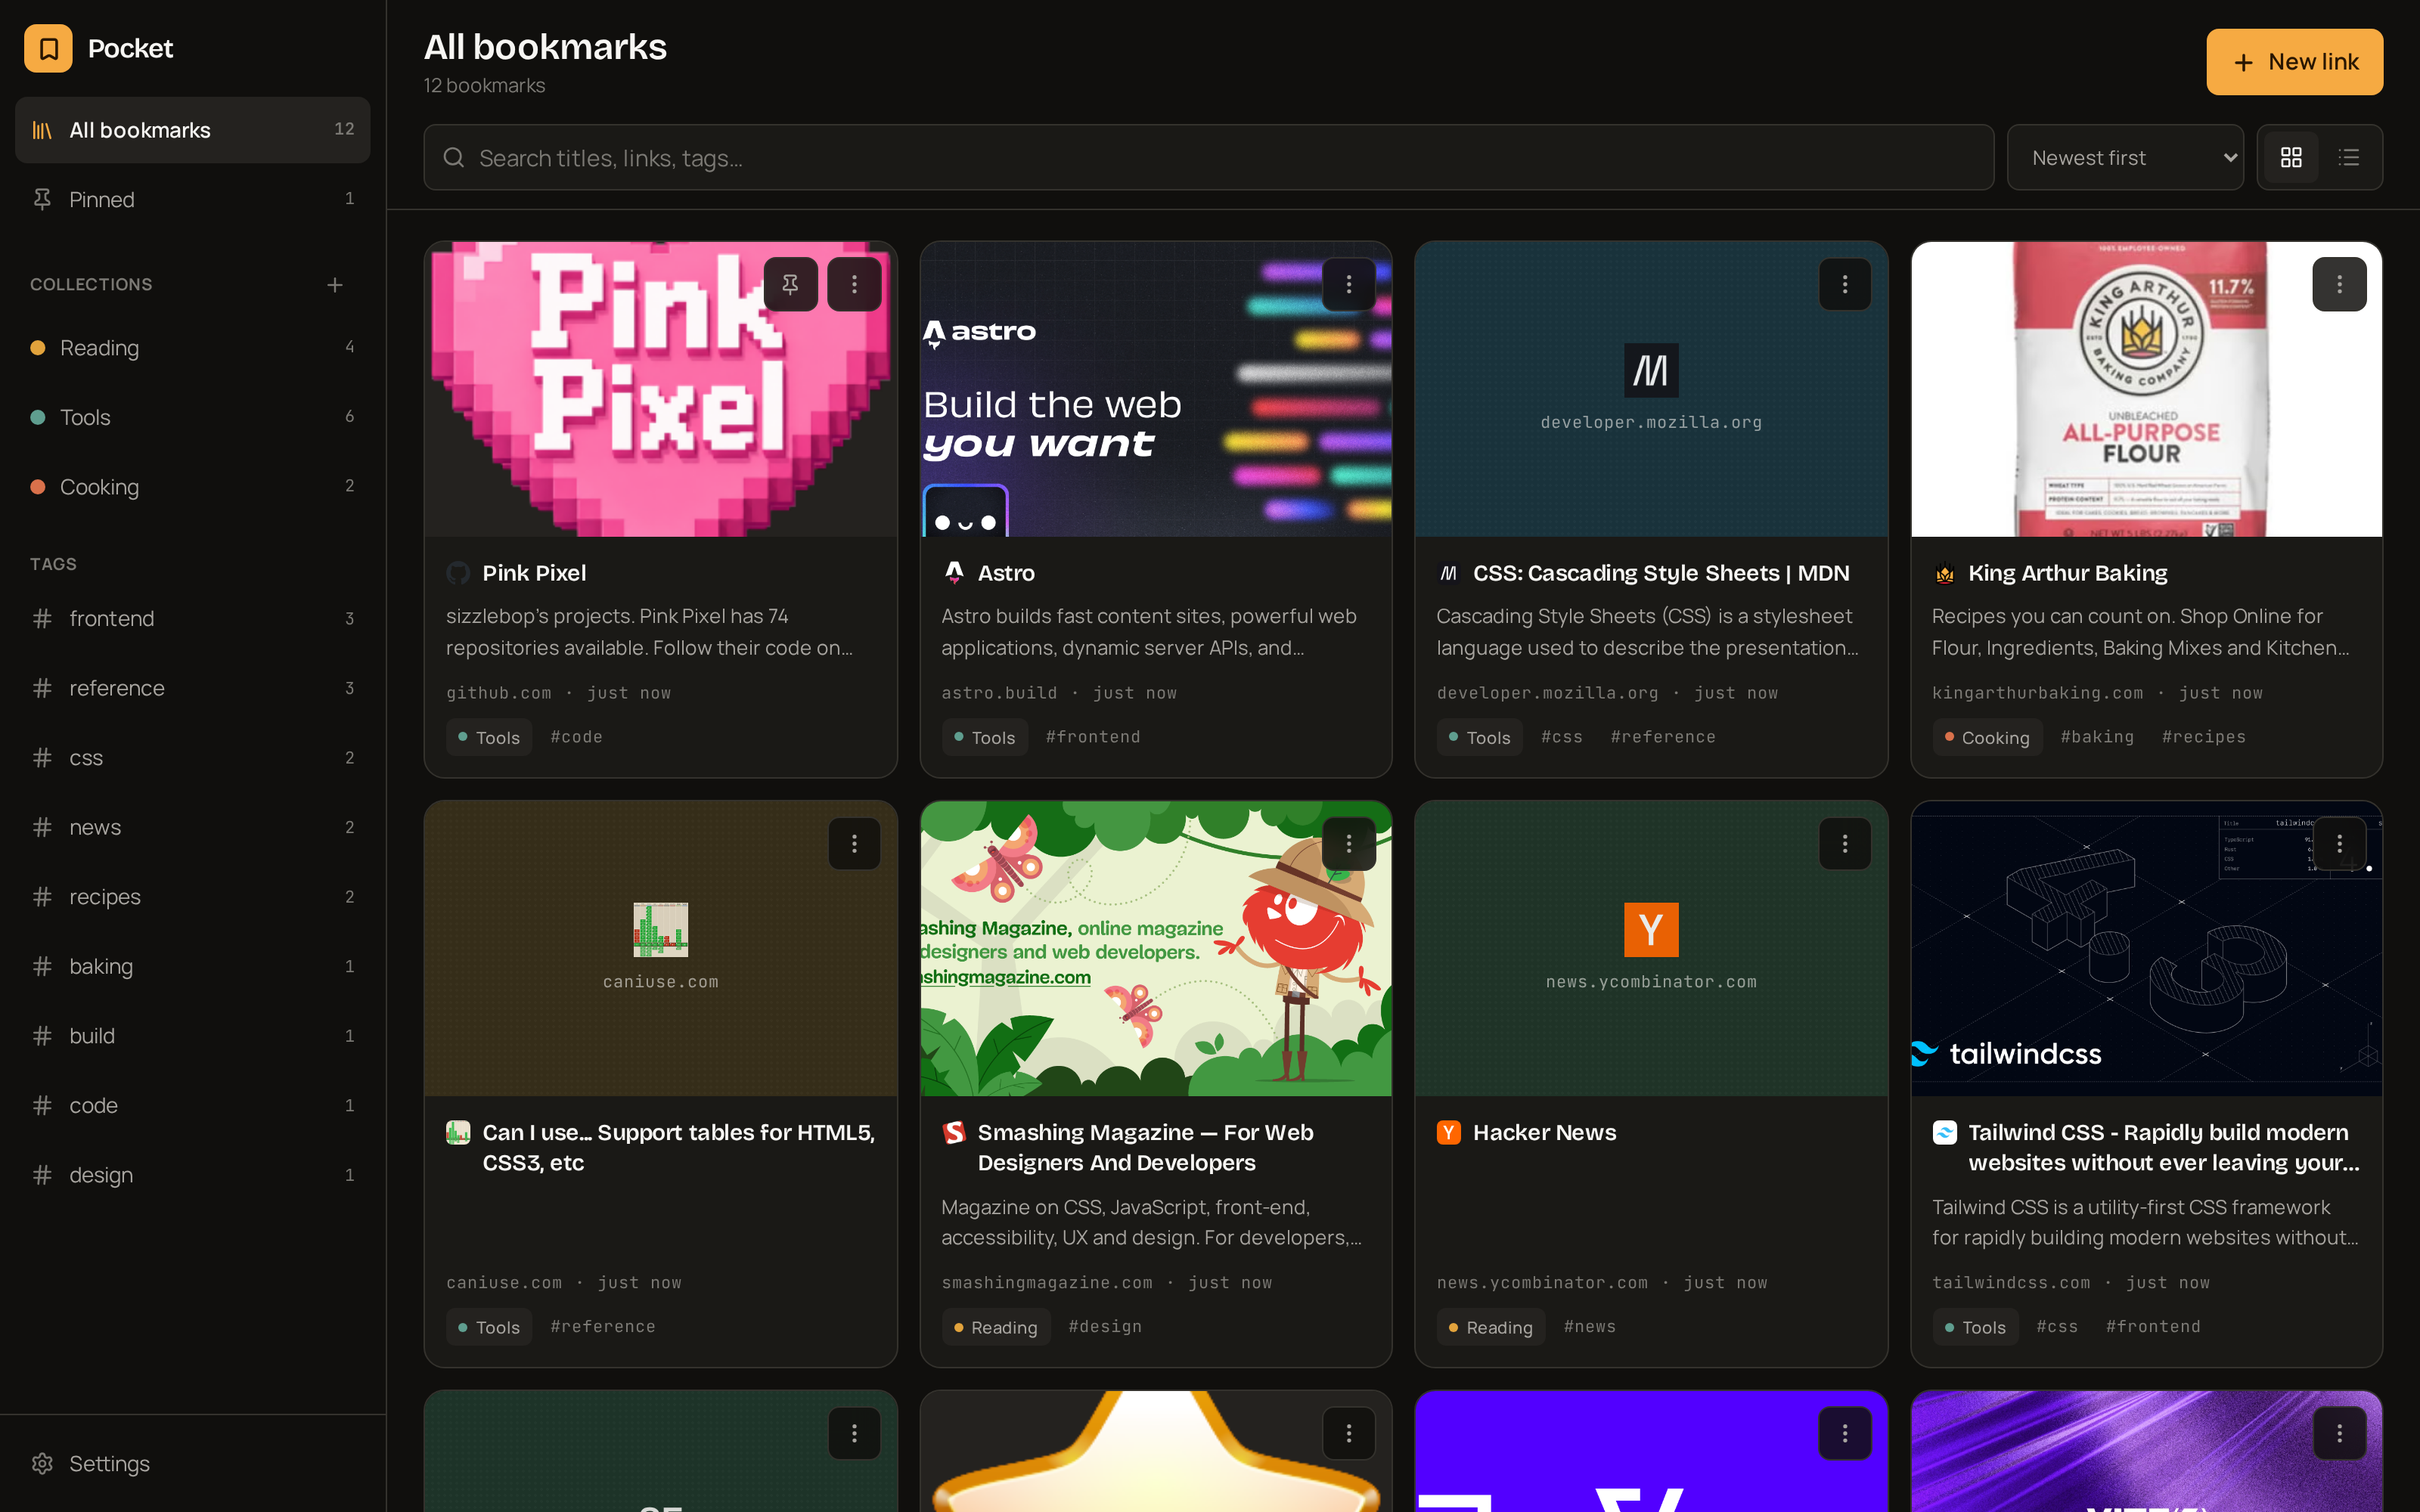Viewport: 2420px width, 1512px height.
Task: Open the Tools collection
Action: click(x=192, y=417)
